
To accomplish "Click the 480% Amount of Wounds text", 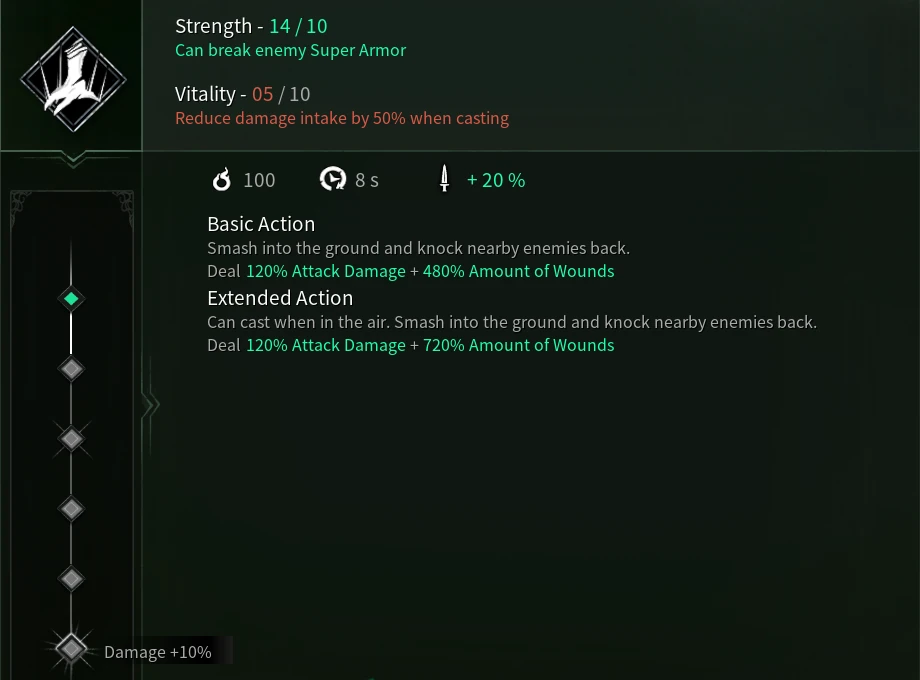I will coord(518,271).
